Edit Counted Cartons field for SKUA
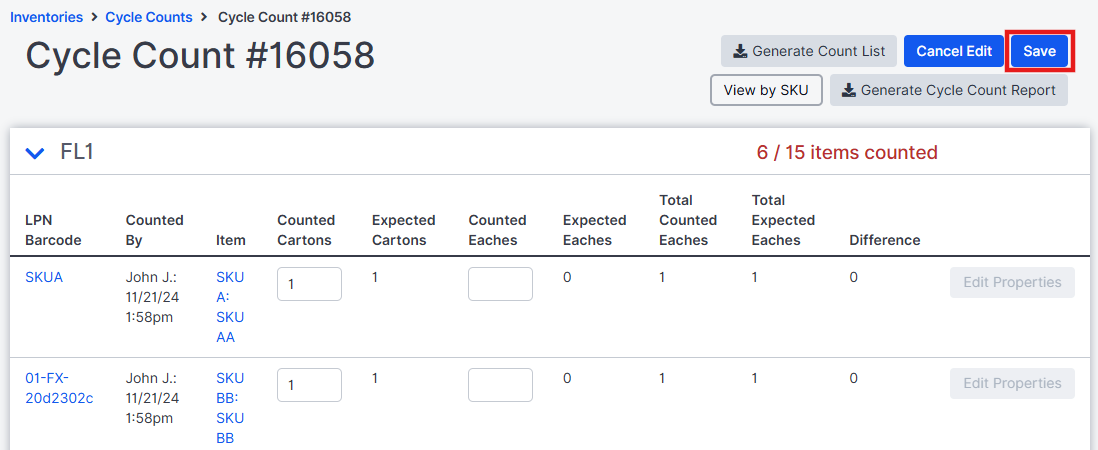Viewport: 1098px width, 450px height. (310, 284)
